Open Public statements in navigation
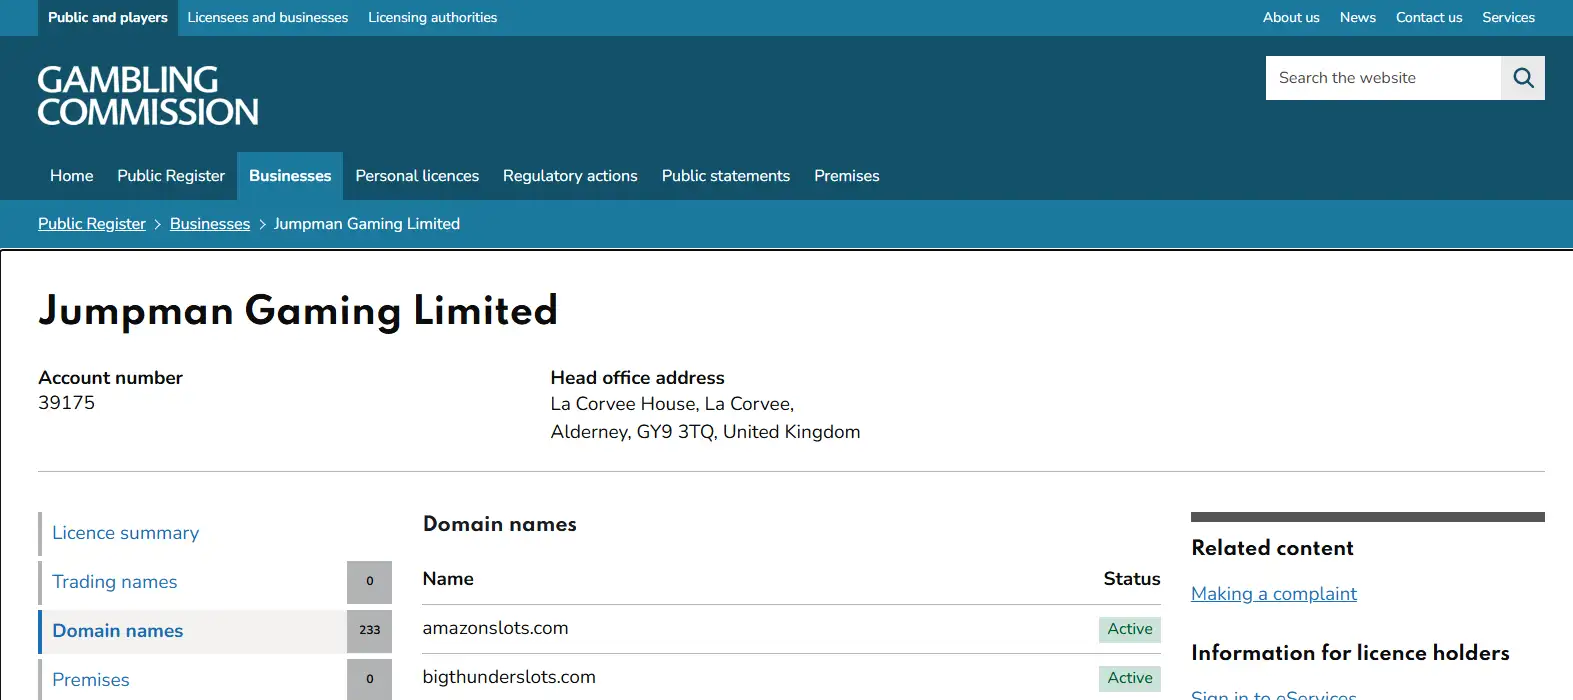1573x700 pixels. (x=726, y=176)
